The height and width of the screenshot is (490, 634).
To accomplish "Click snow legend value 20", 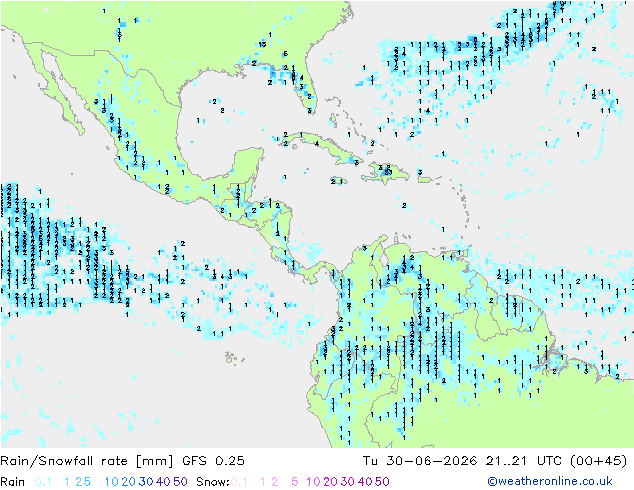I will tap(330, 482).
